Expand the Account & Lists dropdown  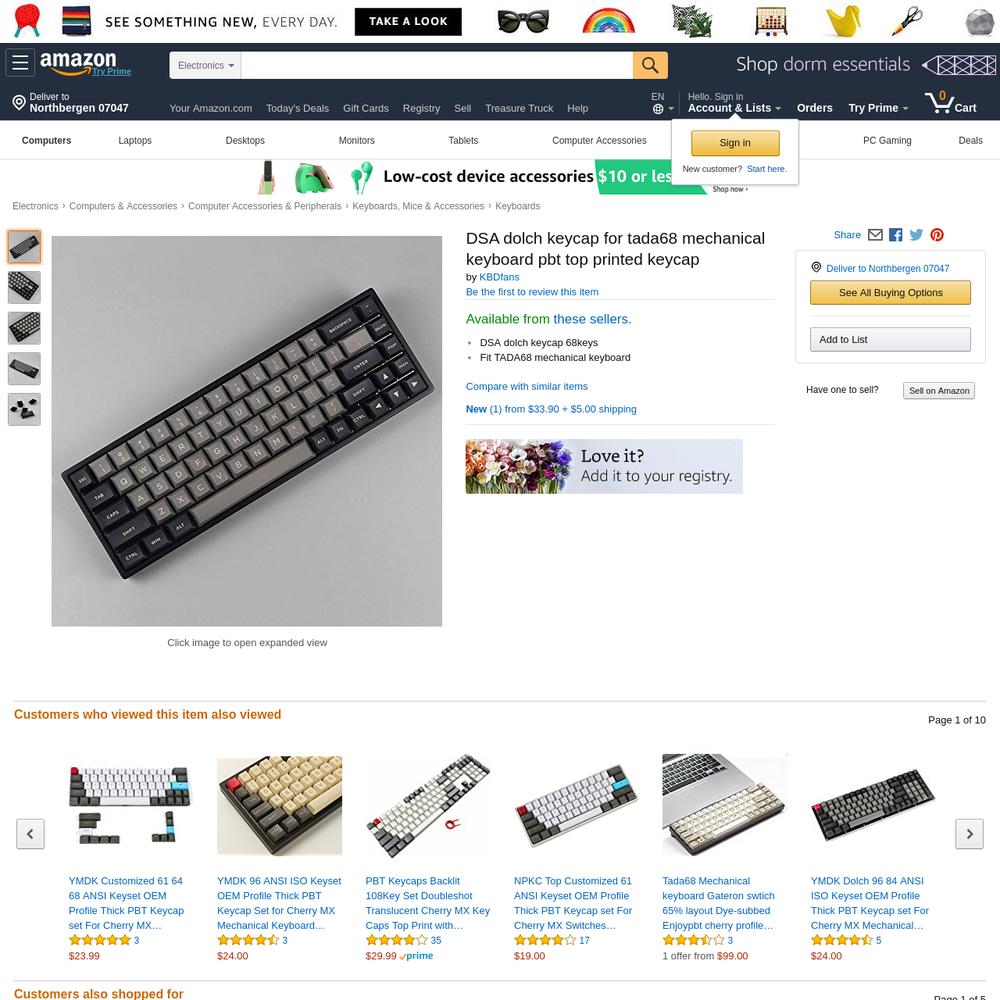click(733, 108)
